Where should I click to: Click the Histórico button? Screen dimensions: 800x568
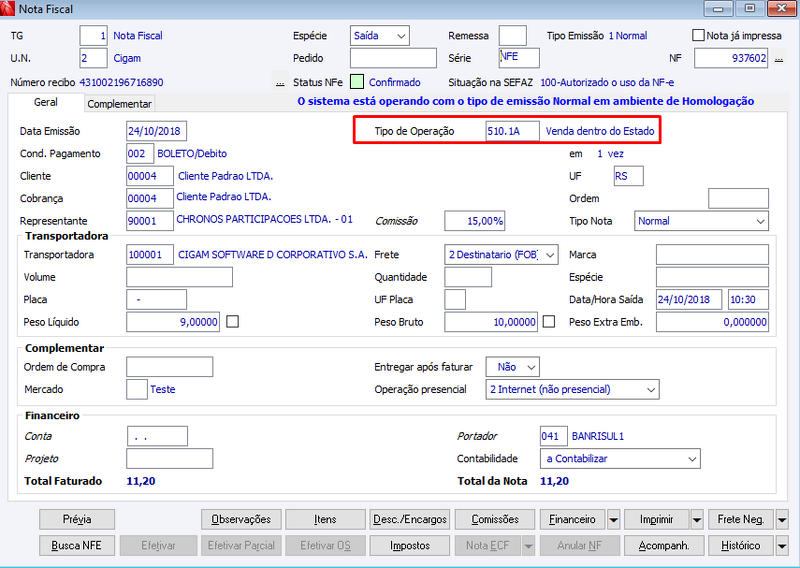741,546
